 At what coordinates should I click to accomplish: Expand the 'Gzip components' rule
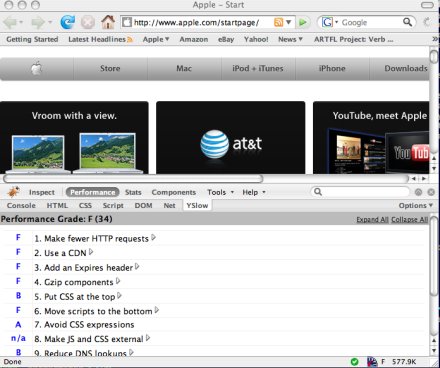point(118,281)
